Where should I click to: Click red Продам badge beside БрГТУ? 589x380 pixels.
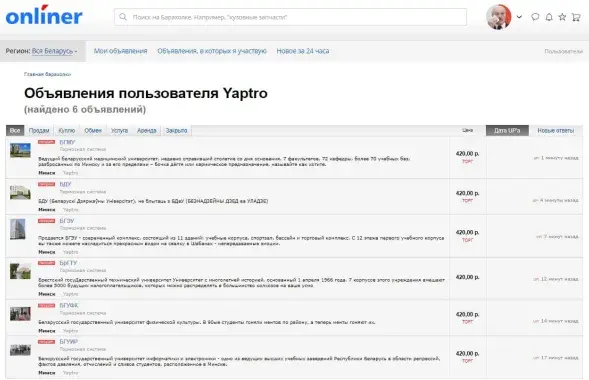pyautogui.click(x=46, y=263)
